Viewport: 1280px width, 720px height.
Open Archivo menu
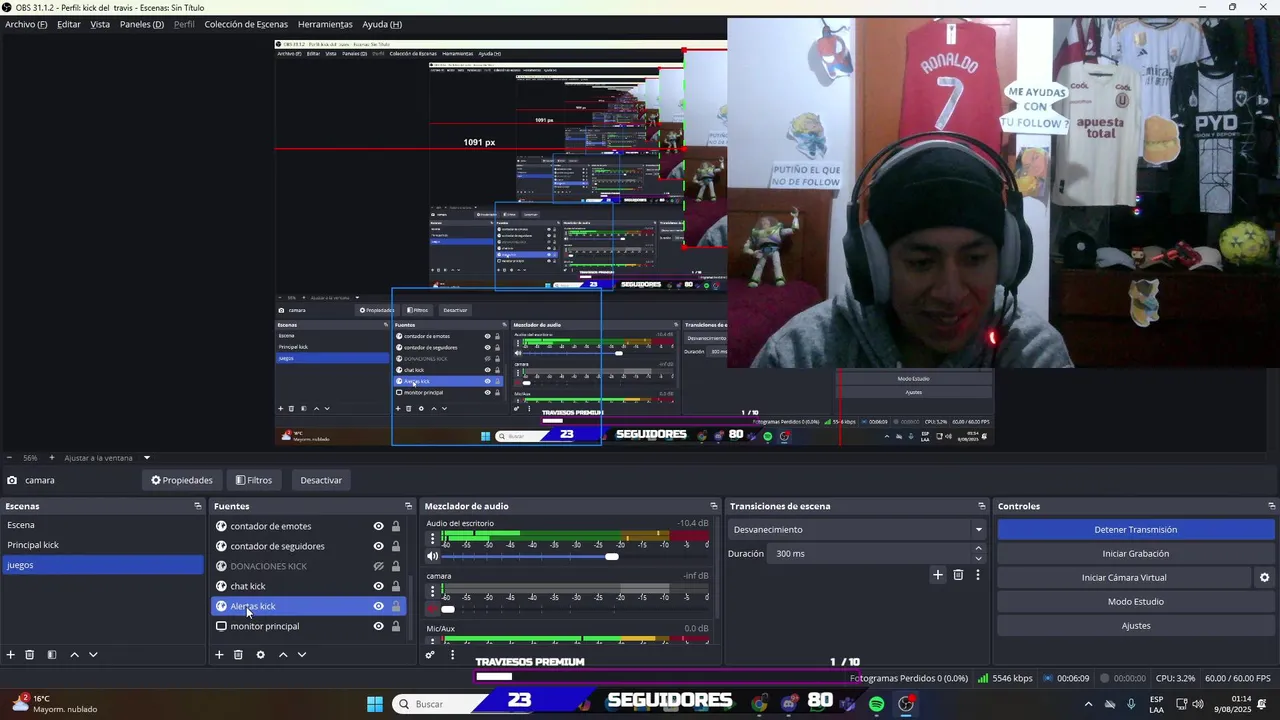pos(26,24)
